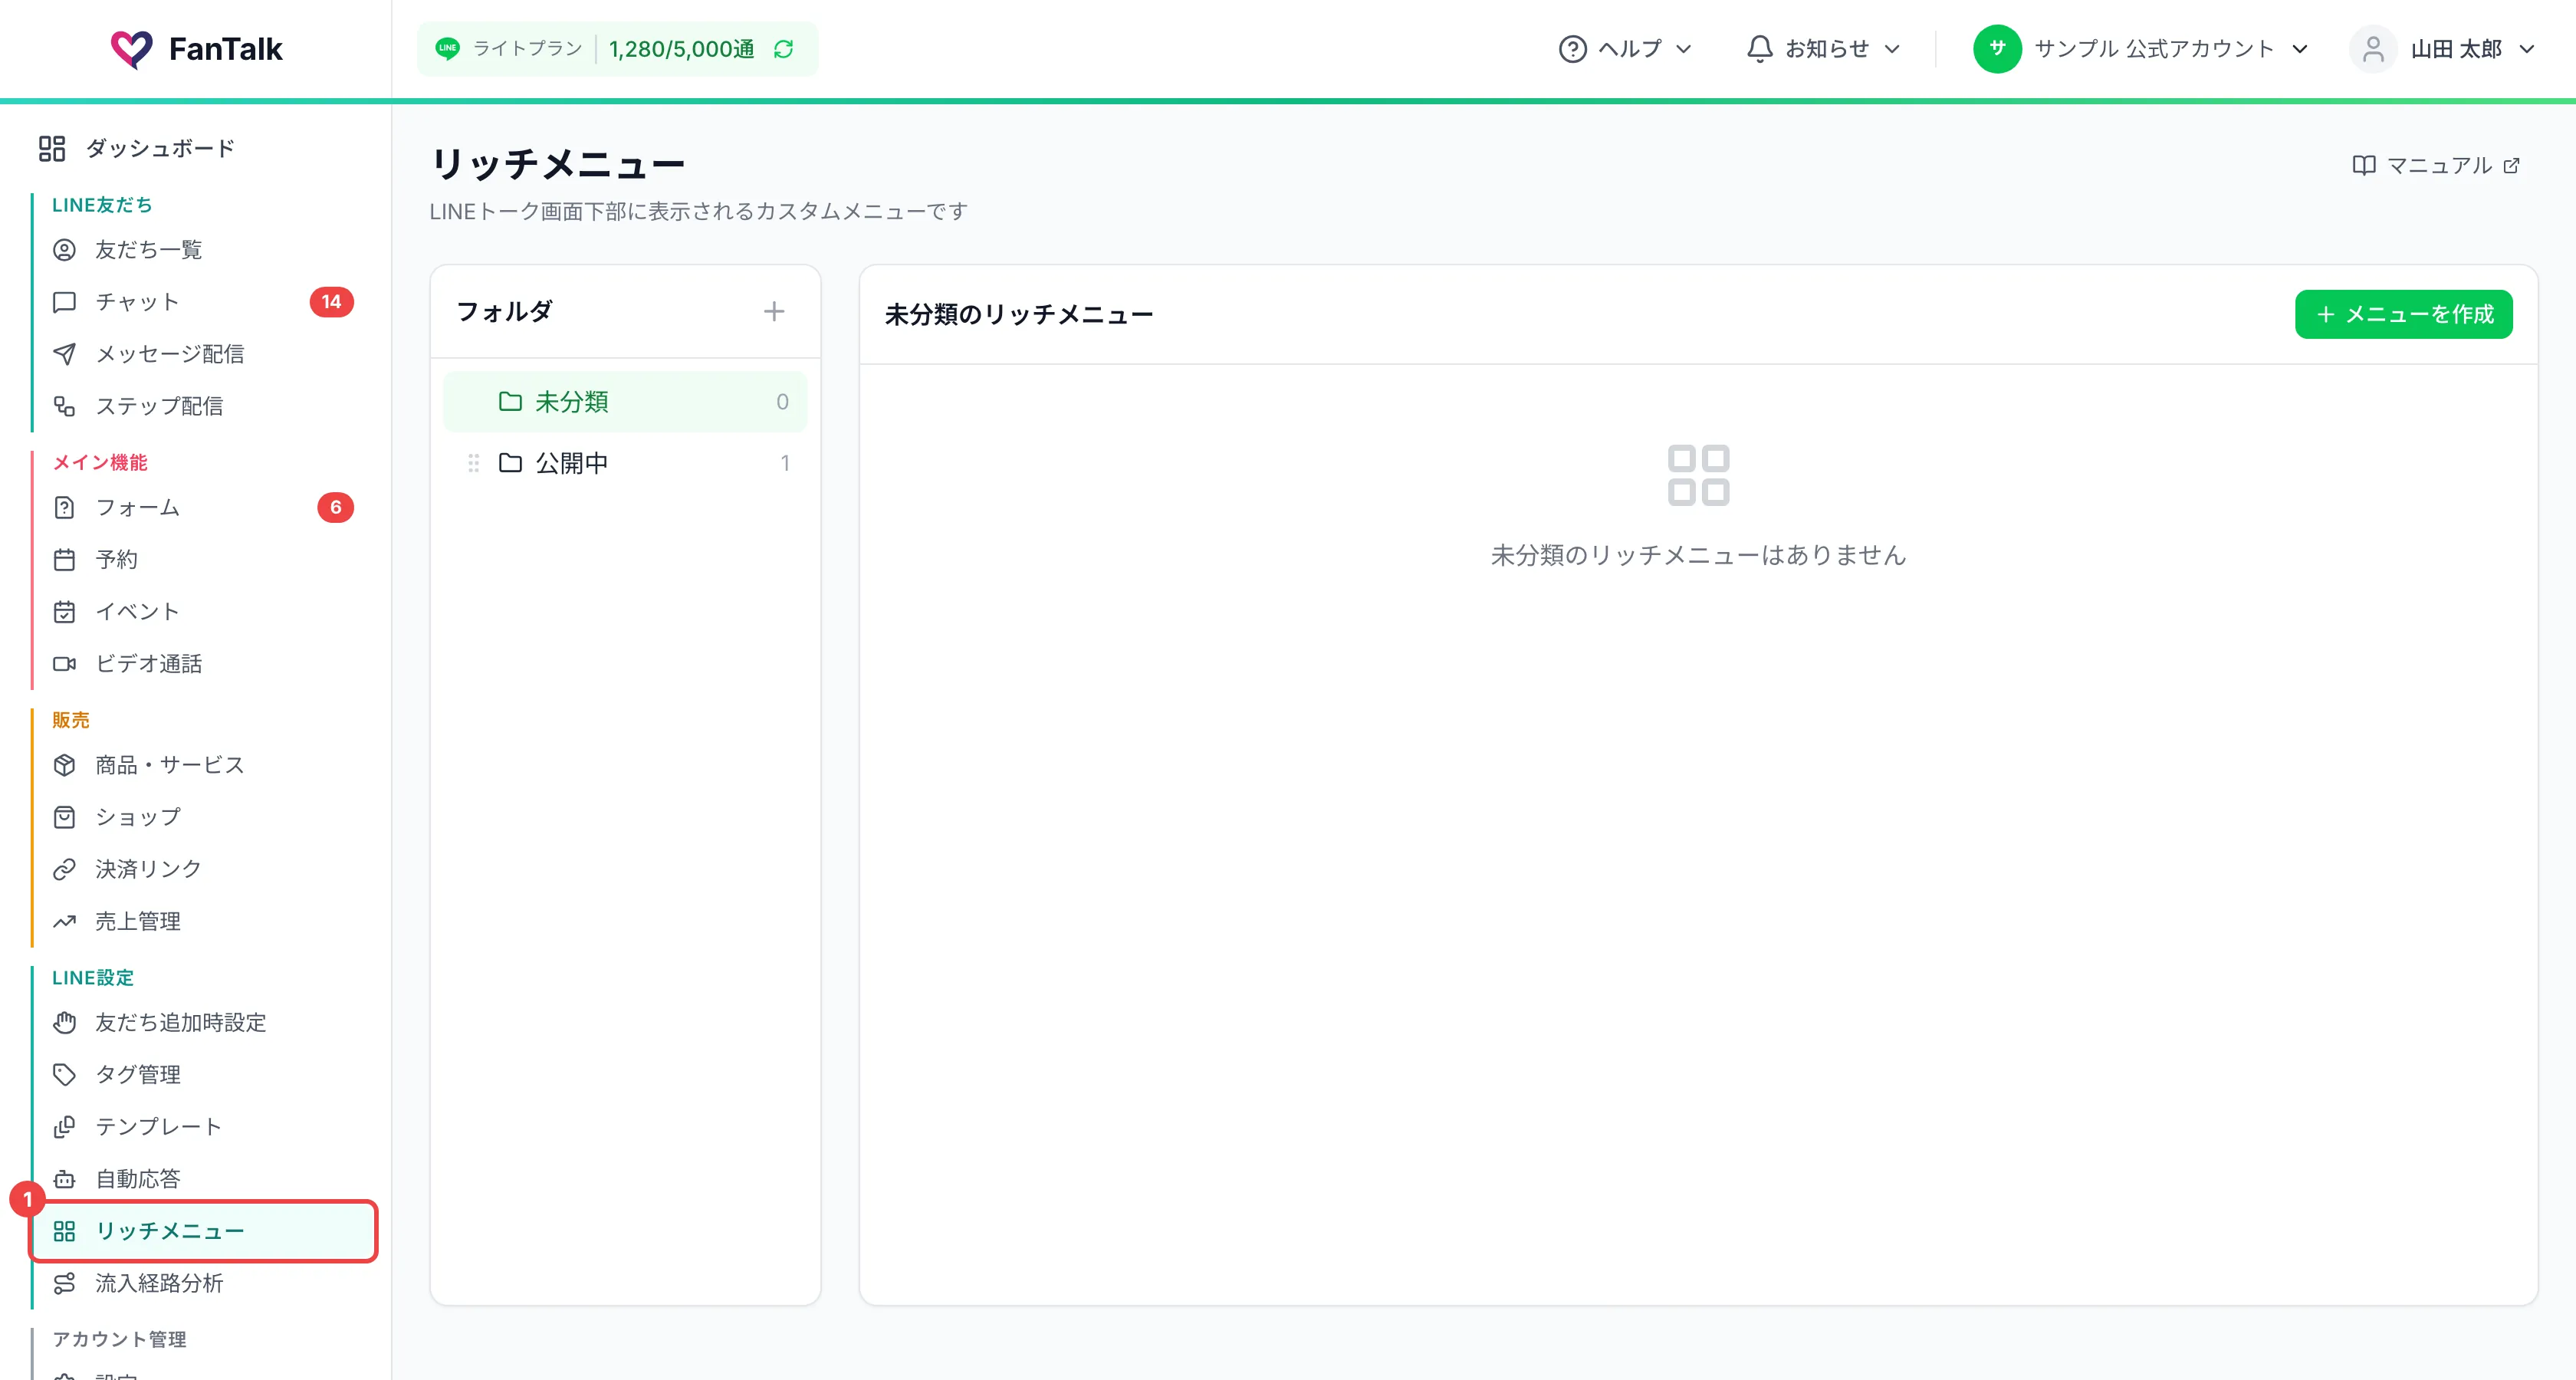Open the 山田 太郎 user menu

pos(2442,49)
